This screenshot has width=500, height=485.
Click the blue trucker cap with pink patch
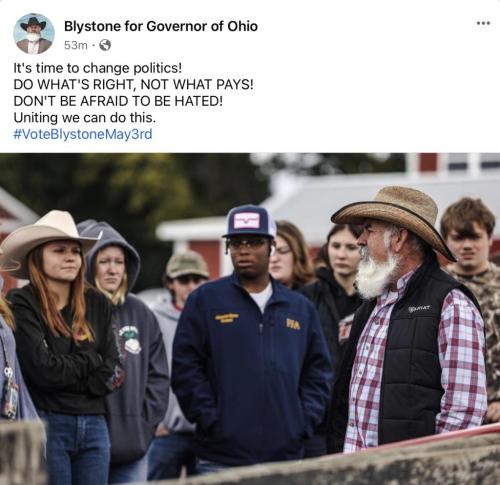coord(249,221)
